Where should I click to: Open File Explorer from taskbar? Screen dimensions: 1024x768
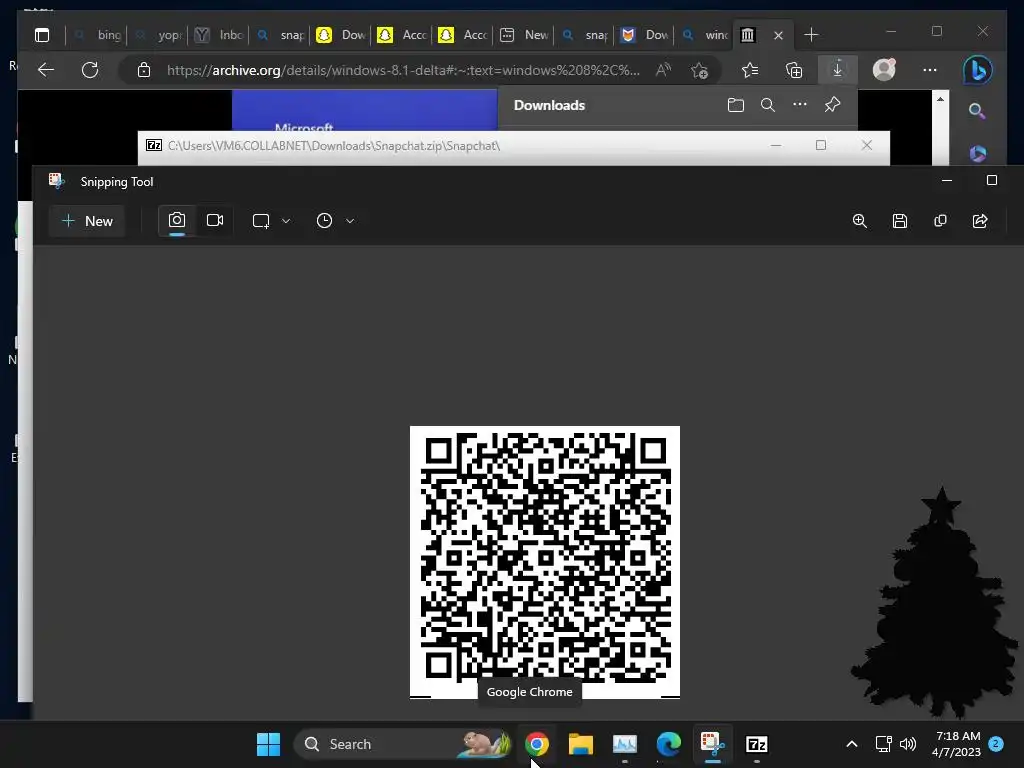581,744
